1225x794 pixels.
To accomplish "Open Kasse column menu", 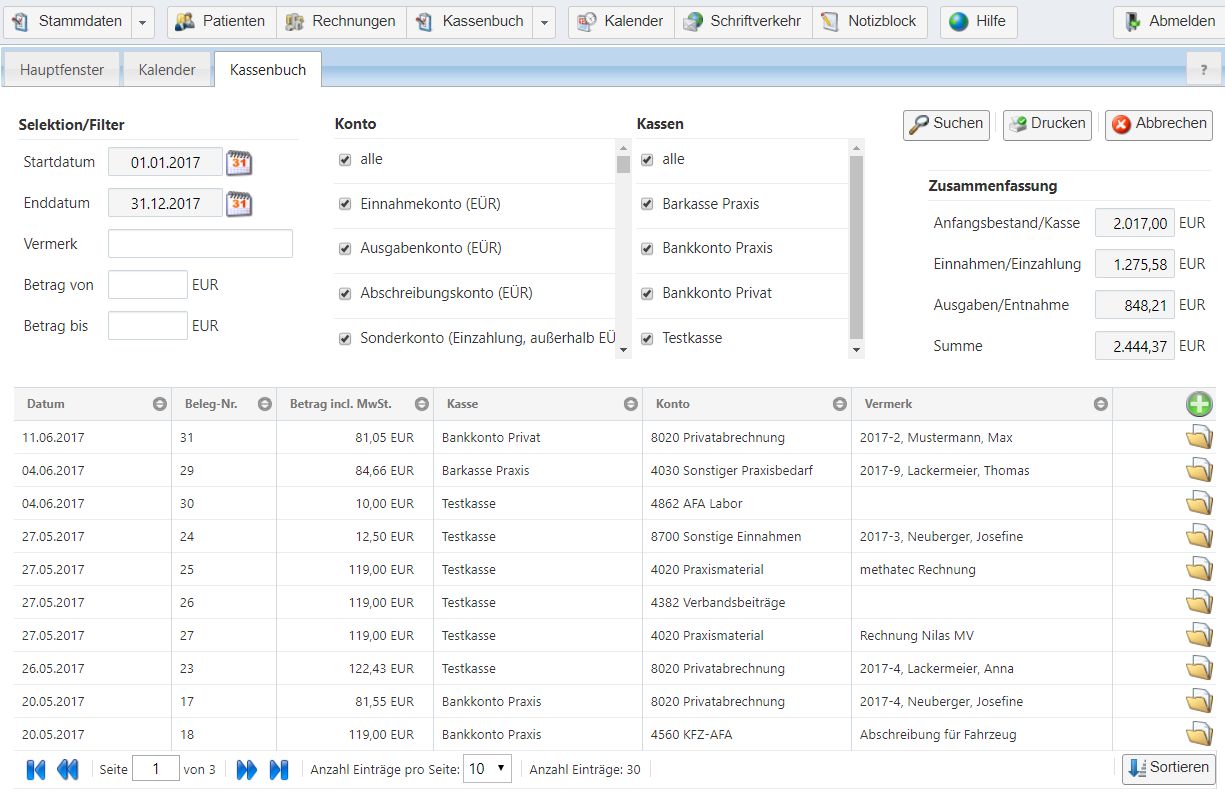I will tap(630, 404).
